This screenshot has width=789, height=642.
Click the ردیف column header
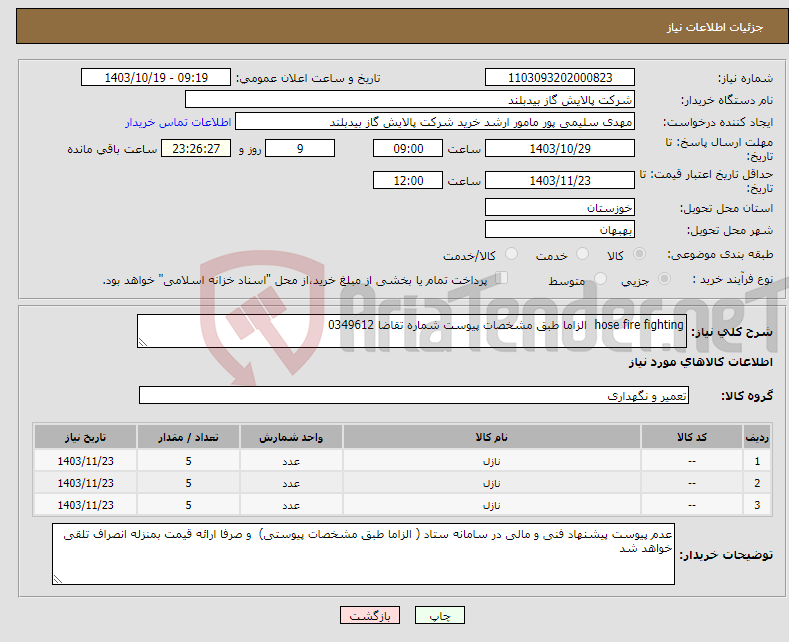757,437
